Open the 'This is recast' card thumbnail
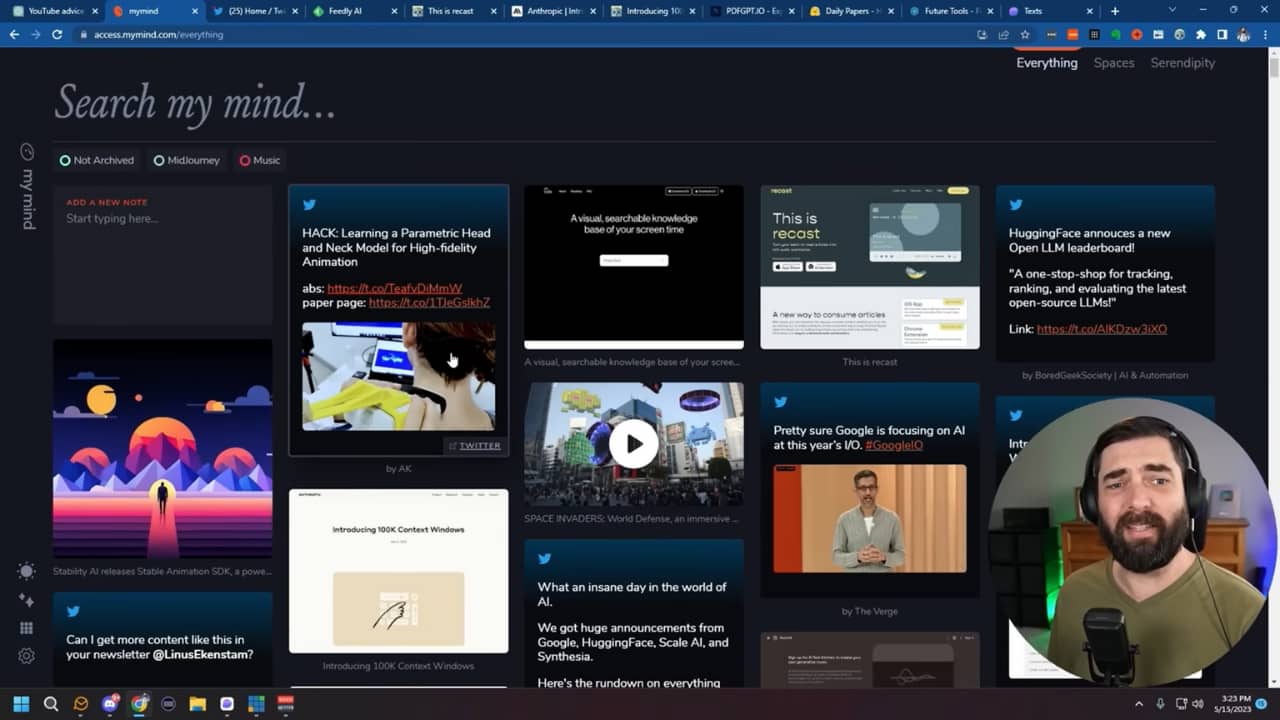The height and width of the screenshot is (720, 1280). (870, 267)
